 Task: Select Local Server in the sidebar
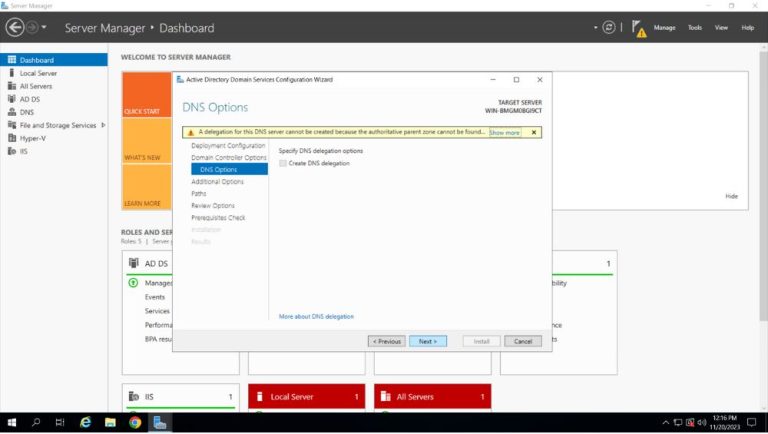54,73
